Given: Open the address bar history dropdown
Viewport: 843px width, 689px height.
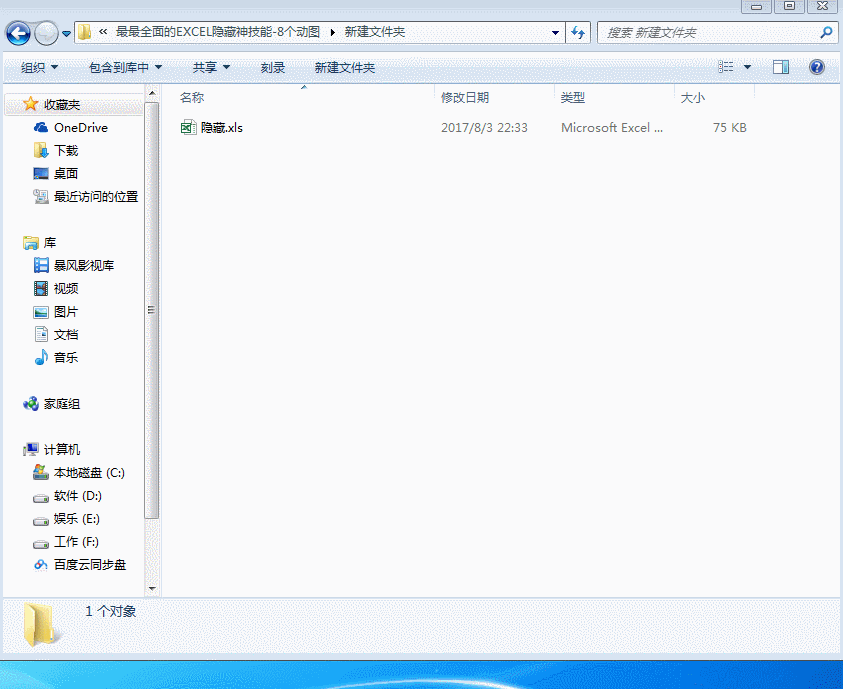Looking at the screenshot, I should click(555, 33).
